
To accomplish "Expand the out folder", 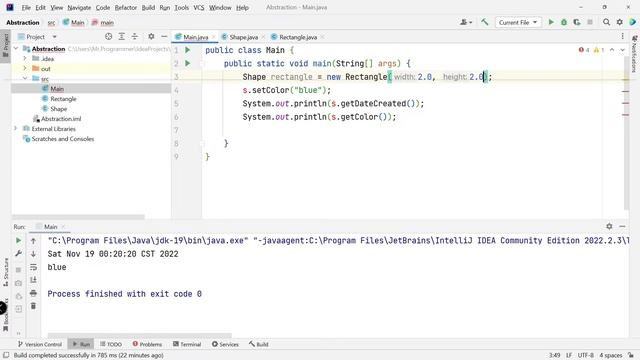I will 25,69.
